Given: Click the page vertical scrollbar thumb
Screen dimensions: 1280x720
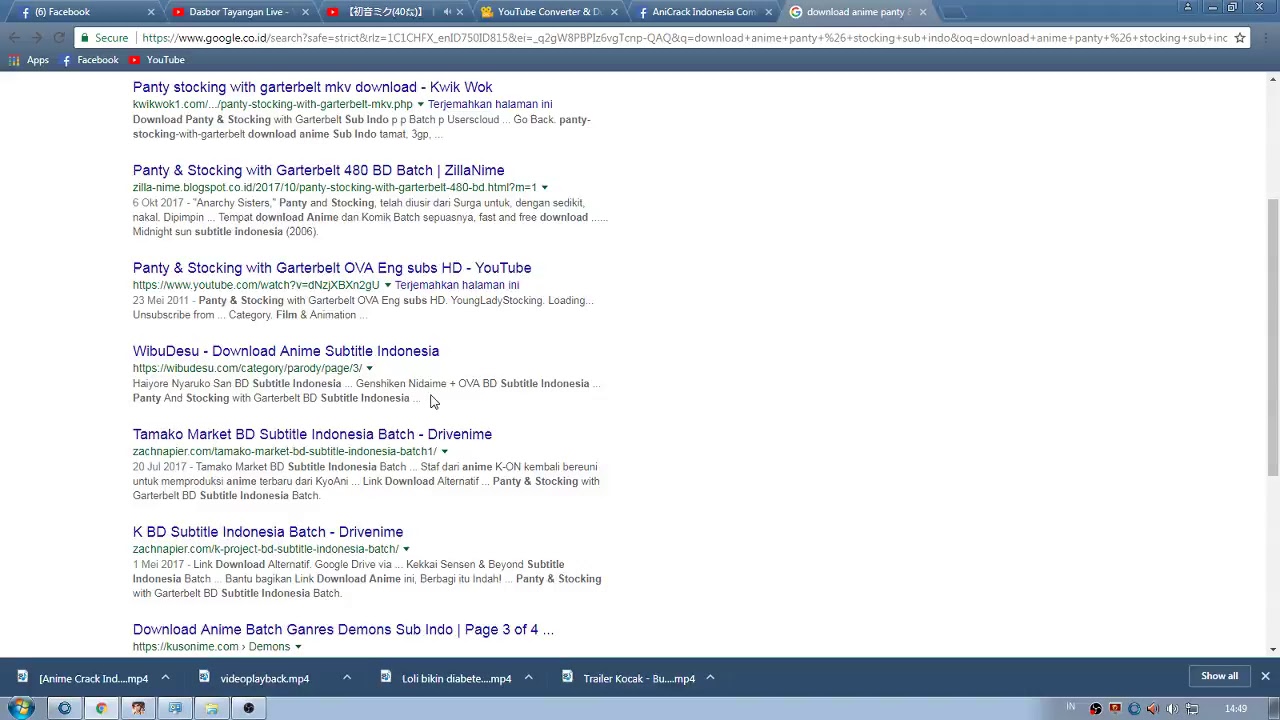Looking at the screenshot, I should [x=1273, y=337].
